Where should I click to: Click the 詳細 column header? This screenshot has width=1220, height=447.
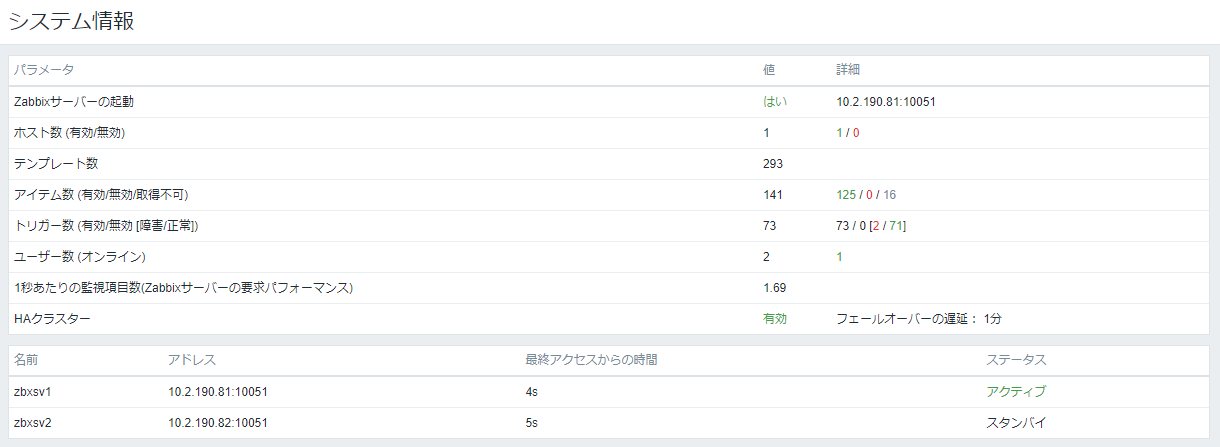(x=849, y=70)
